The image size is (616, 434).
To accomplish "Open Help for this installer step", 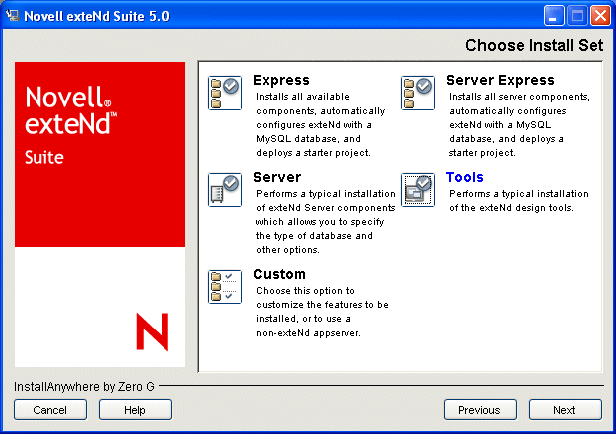I will pos(135,410).
